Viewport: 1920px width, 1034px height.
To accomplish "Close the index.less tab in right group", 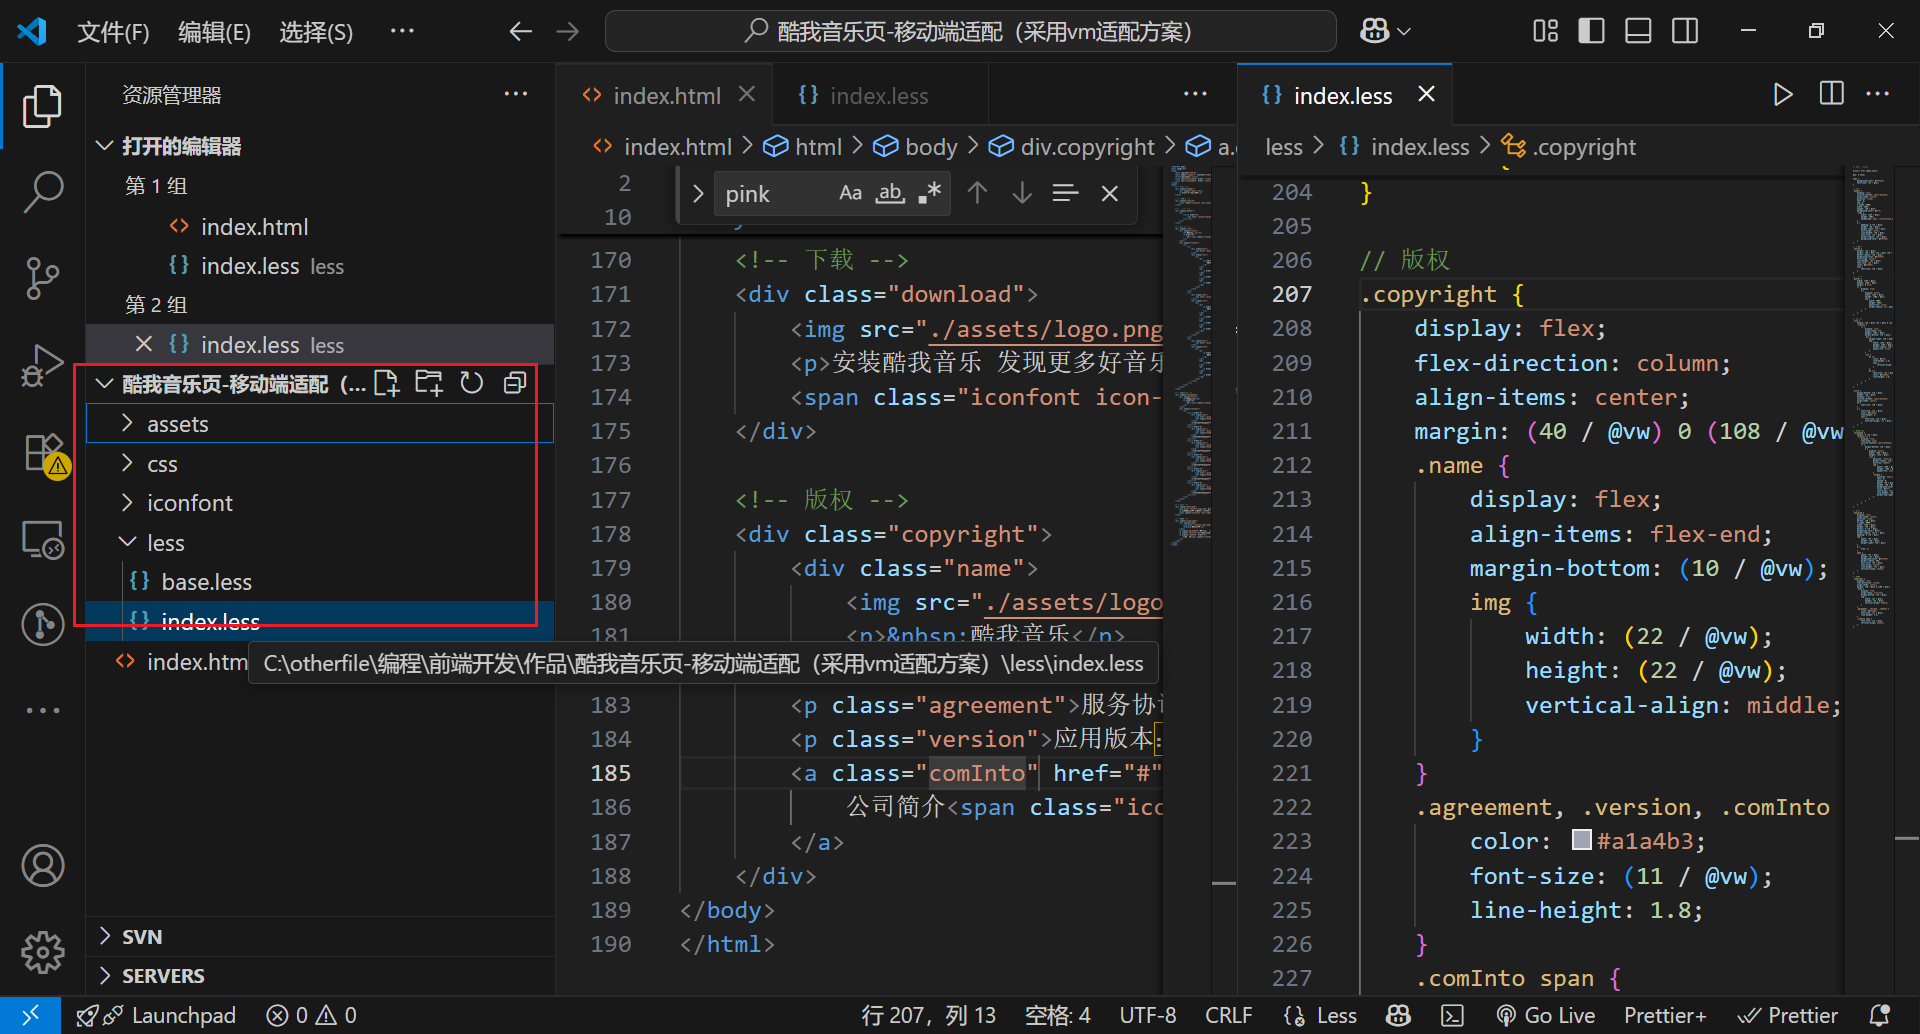I will (x=1426, y=94).
